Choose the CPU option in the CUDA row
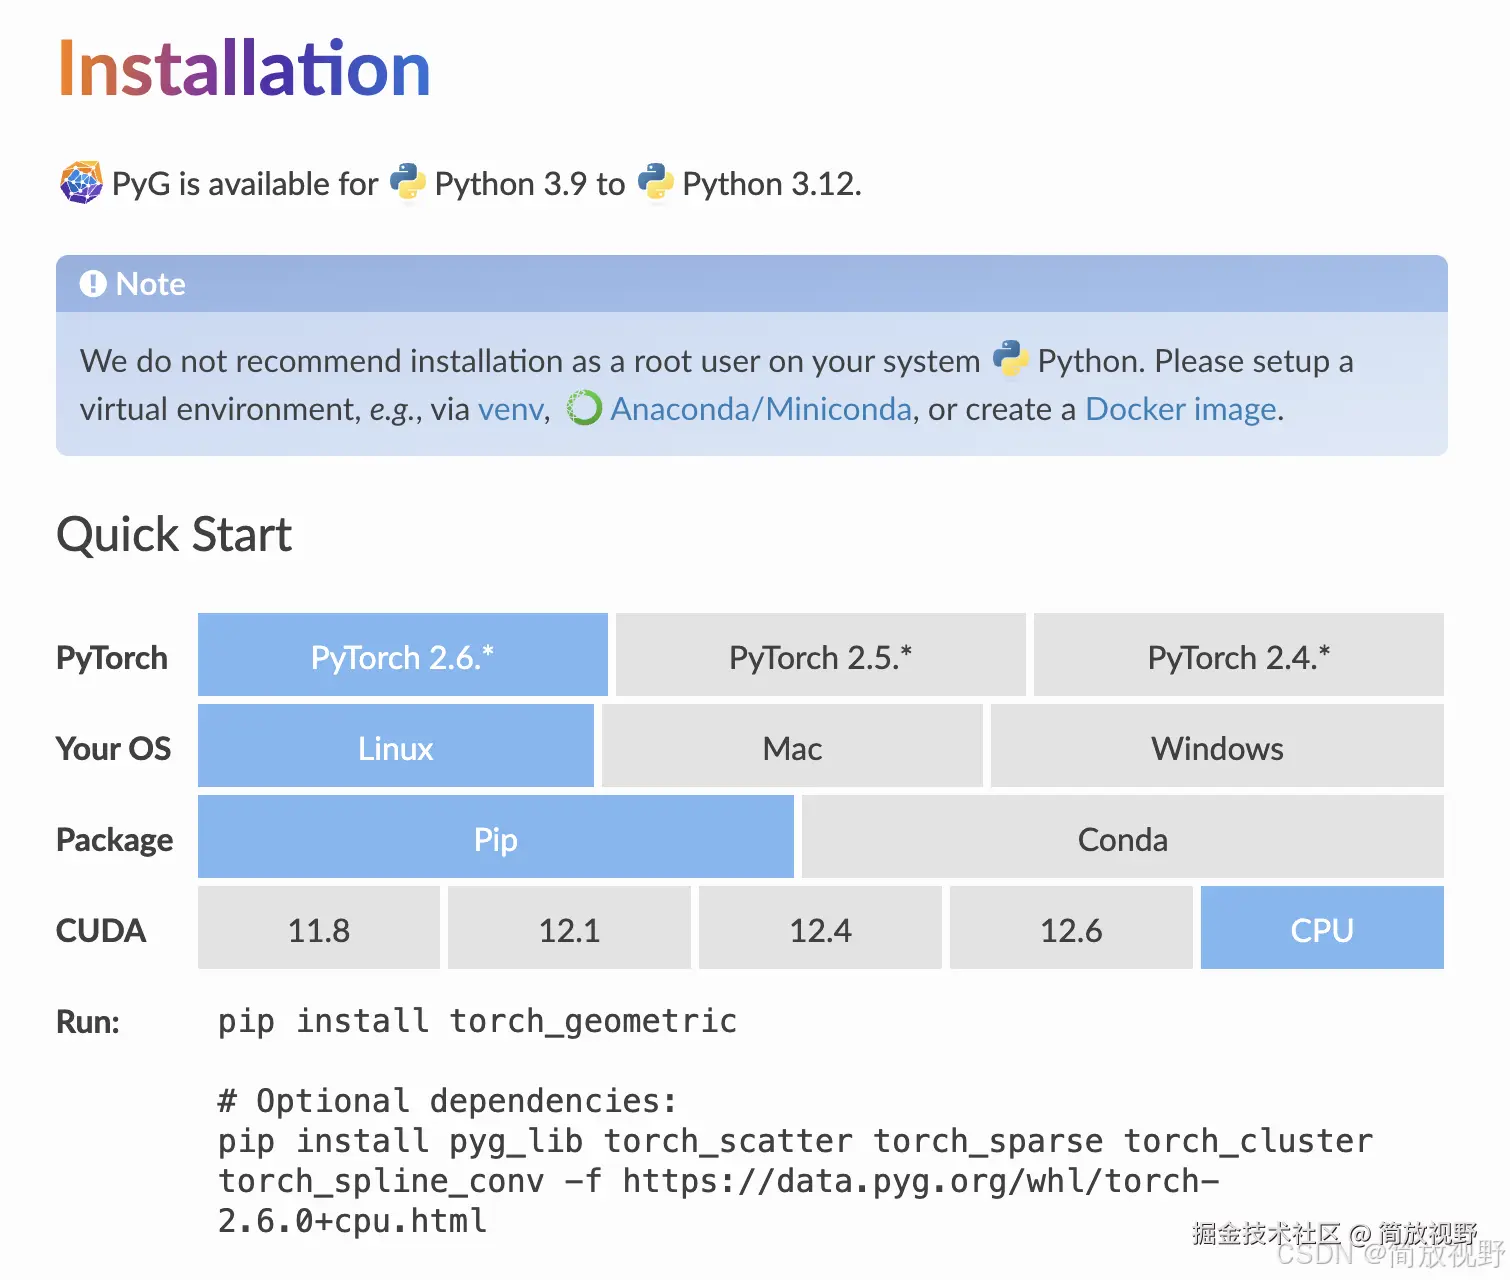This screenshot has height=1280, width=1510. click(1322, 928)
